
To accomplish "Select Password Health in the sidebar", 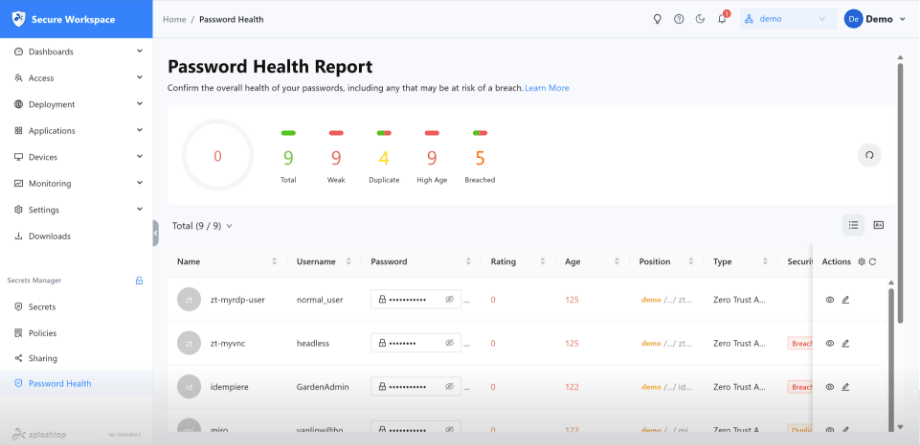I will click(x=76, y=383).
